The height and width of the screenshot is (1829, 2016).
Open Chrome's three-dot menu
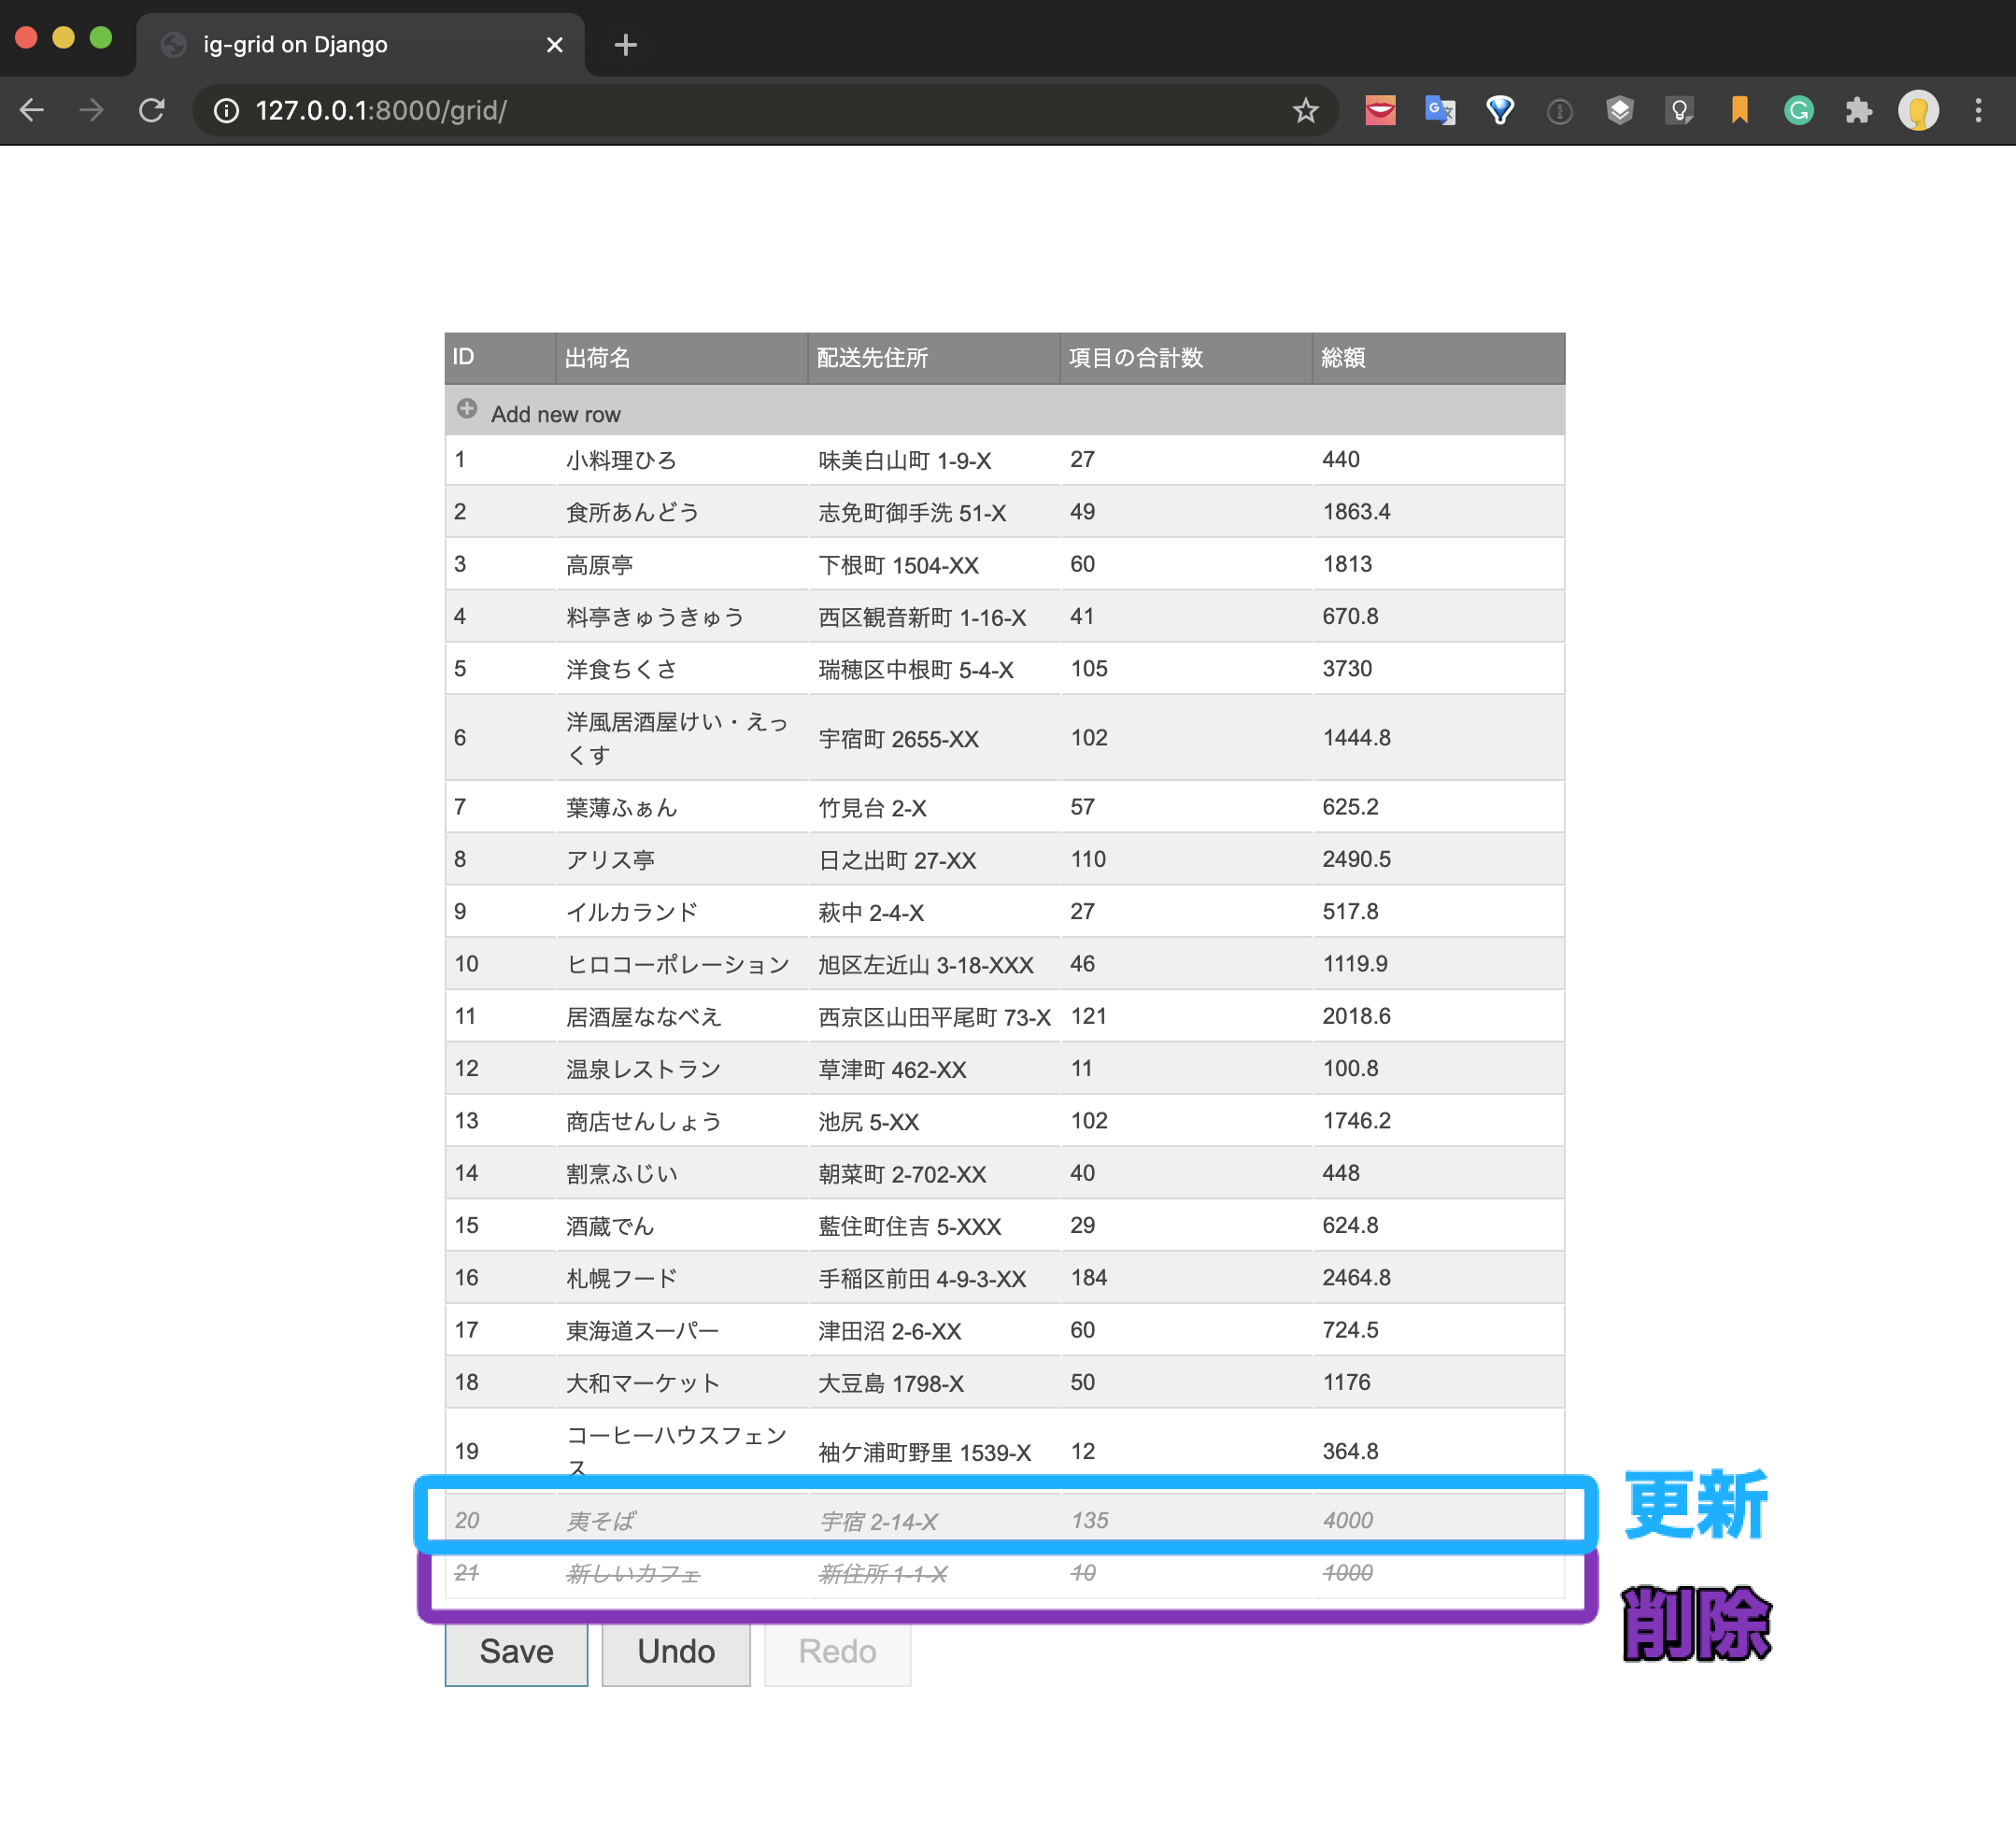tap(1979, 111)
